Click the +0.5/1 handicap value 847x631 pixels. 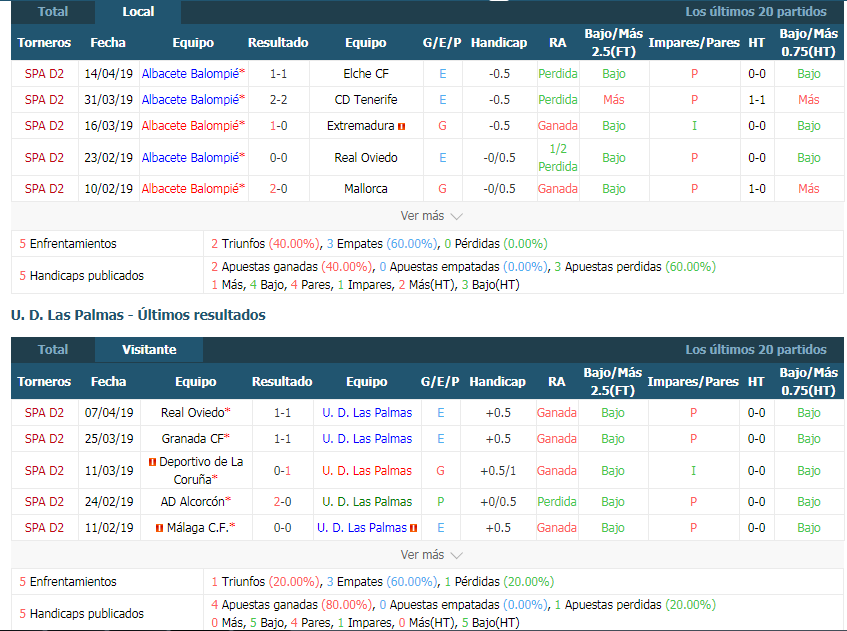(498, 471)
